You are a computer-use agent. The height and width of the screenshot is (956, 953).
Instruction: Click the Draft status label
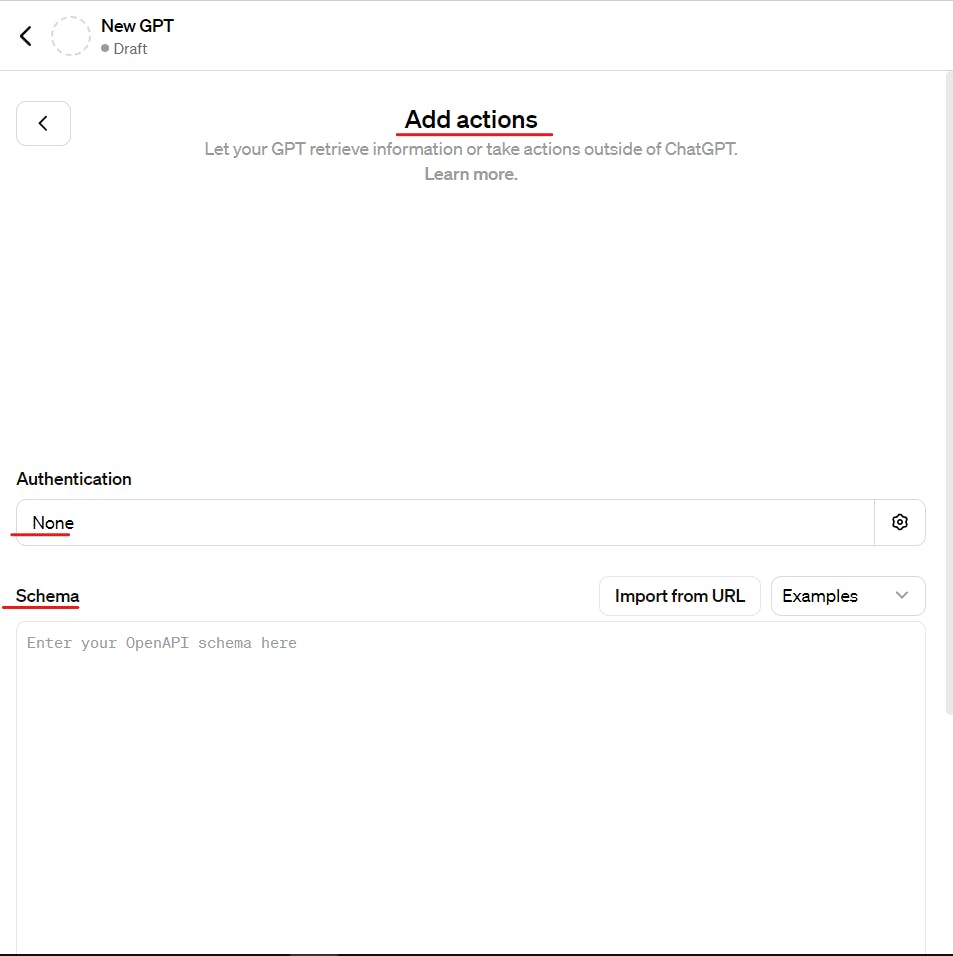pos(130,49)
